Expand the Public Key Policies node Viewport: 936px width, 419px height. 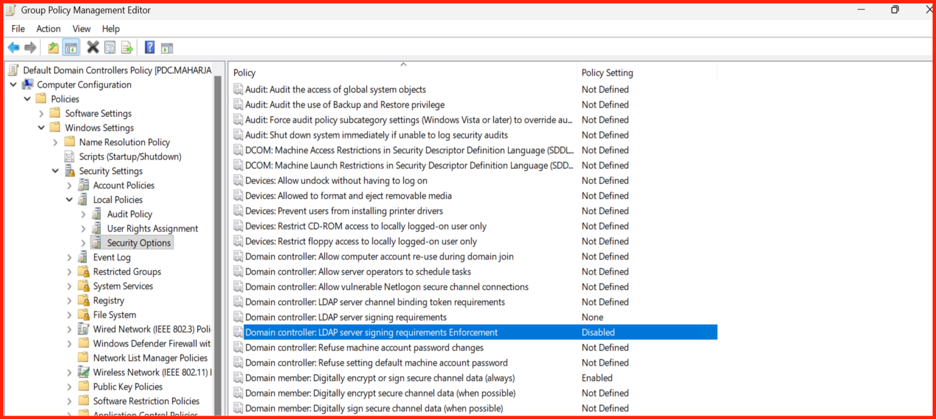69,387
